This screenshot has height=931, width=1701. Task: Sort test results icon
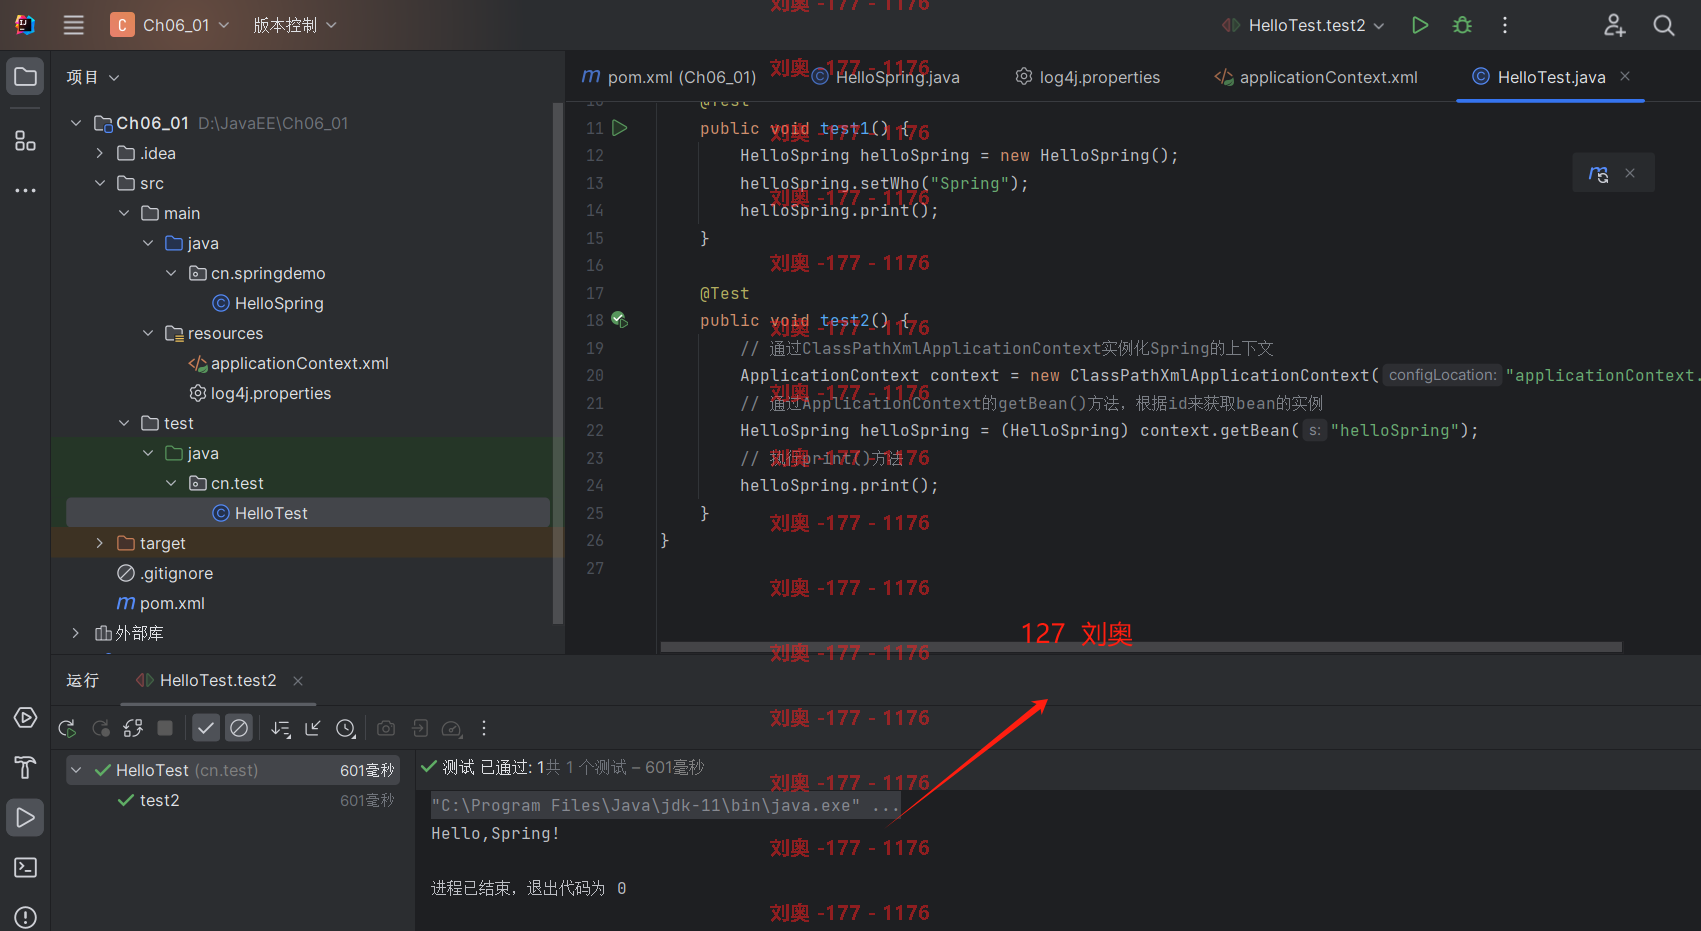point(281,728)
